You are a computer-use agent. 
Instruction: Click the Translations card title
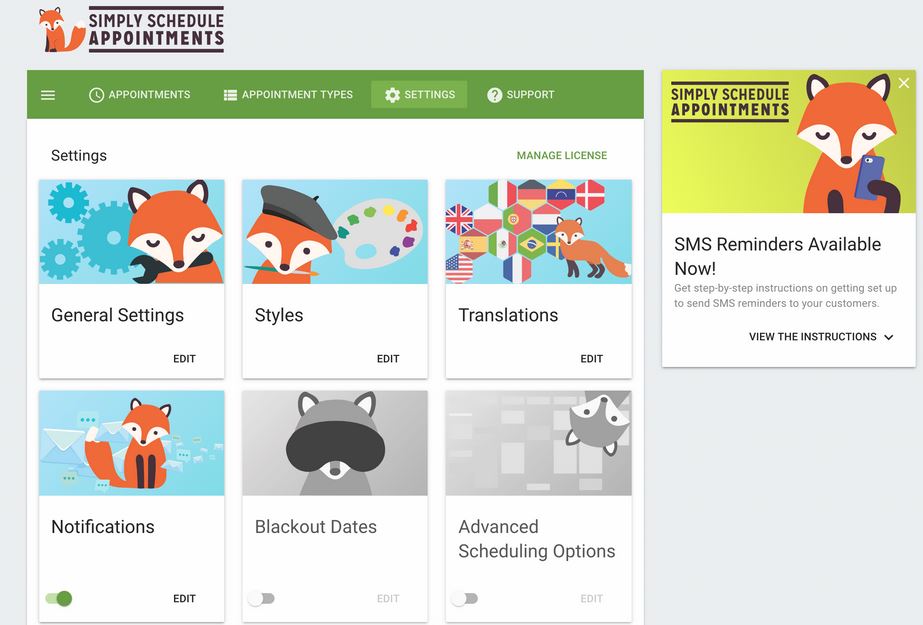[508, 315]
